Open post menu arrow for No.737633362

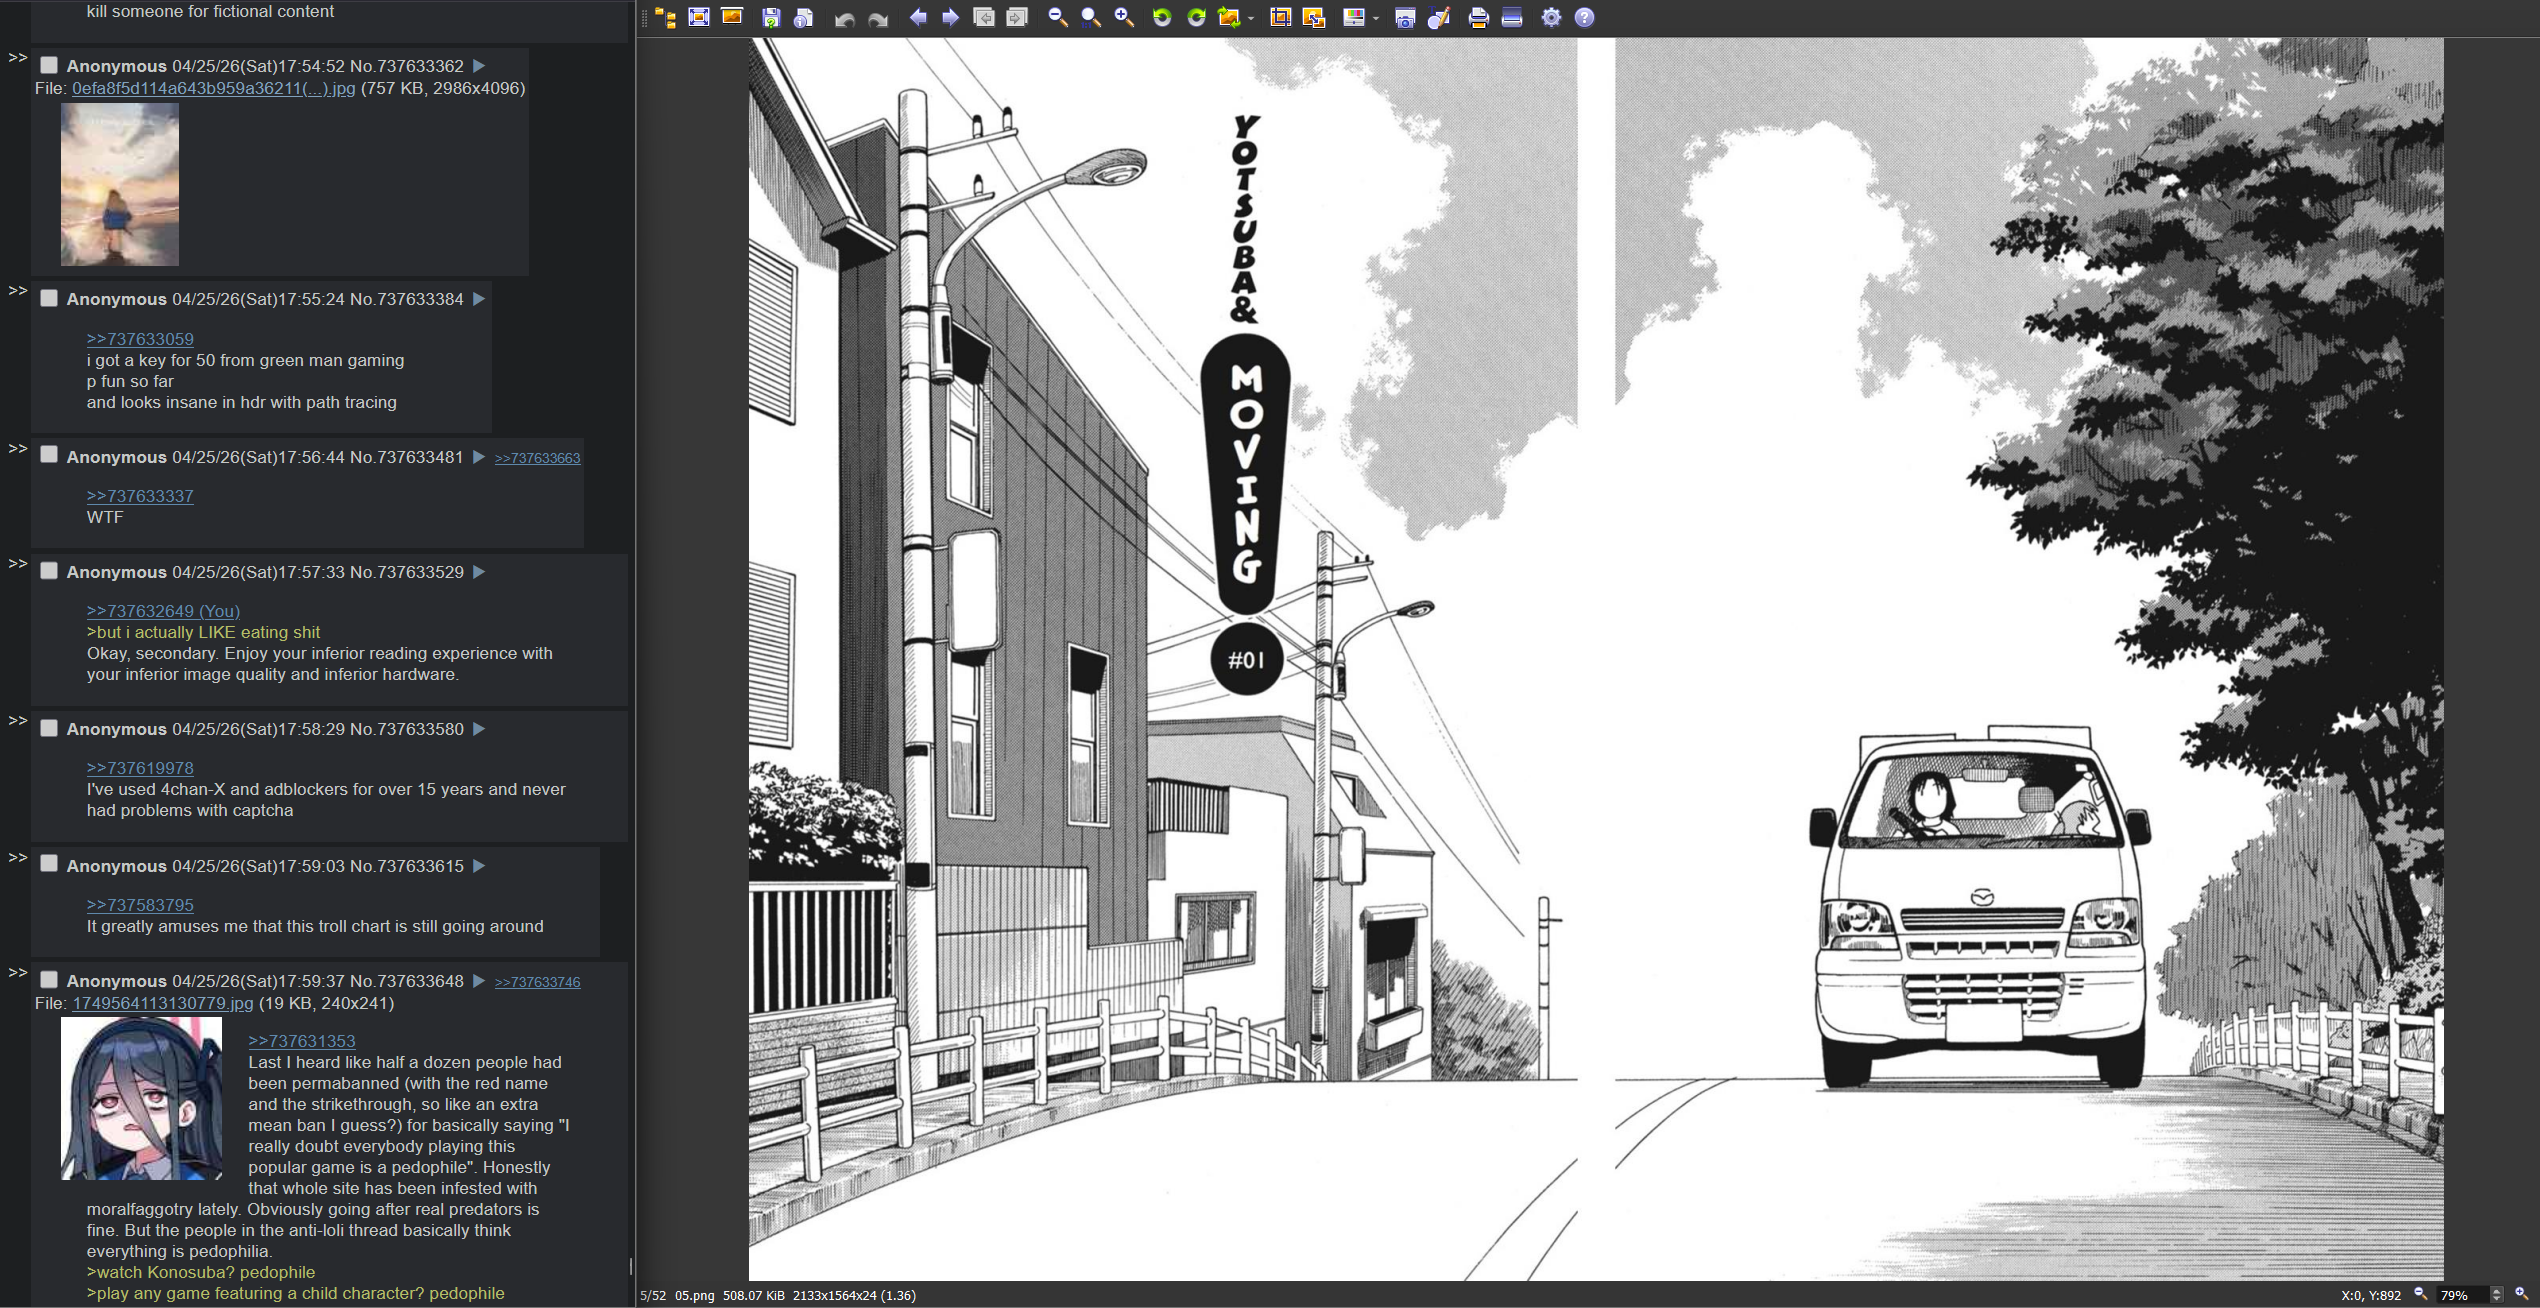tap(479, 66)
